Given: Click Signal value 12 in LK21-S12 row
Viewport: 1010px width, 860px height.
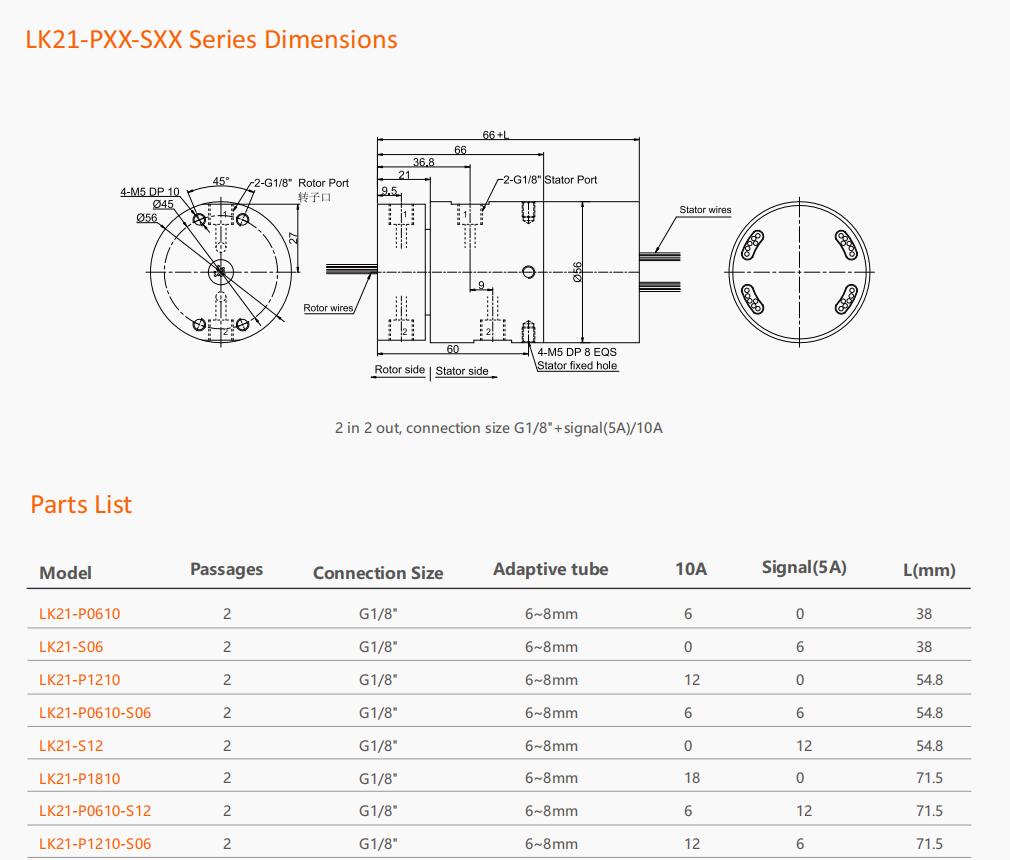Looking at the screenshot, I should (804, 746).
